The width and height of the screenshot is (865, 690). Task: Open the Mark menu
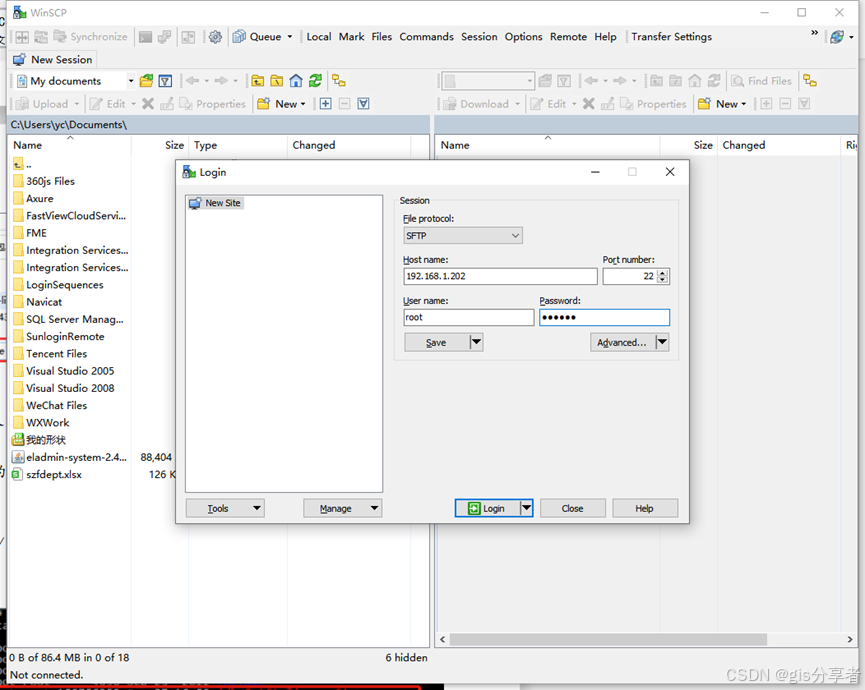(x=351, y=37)
